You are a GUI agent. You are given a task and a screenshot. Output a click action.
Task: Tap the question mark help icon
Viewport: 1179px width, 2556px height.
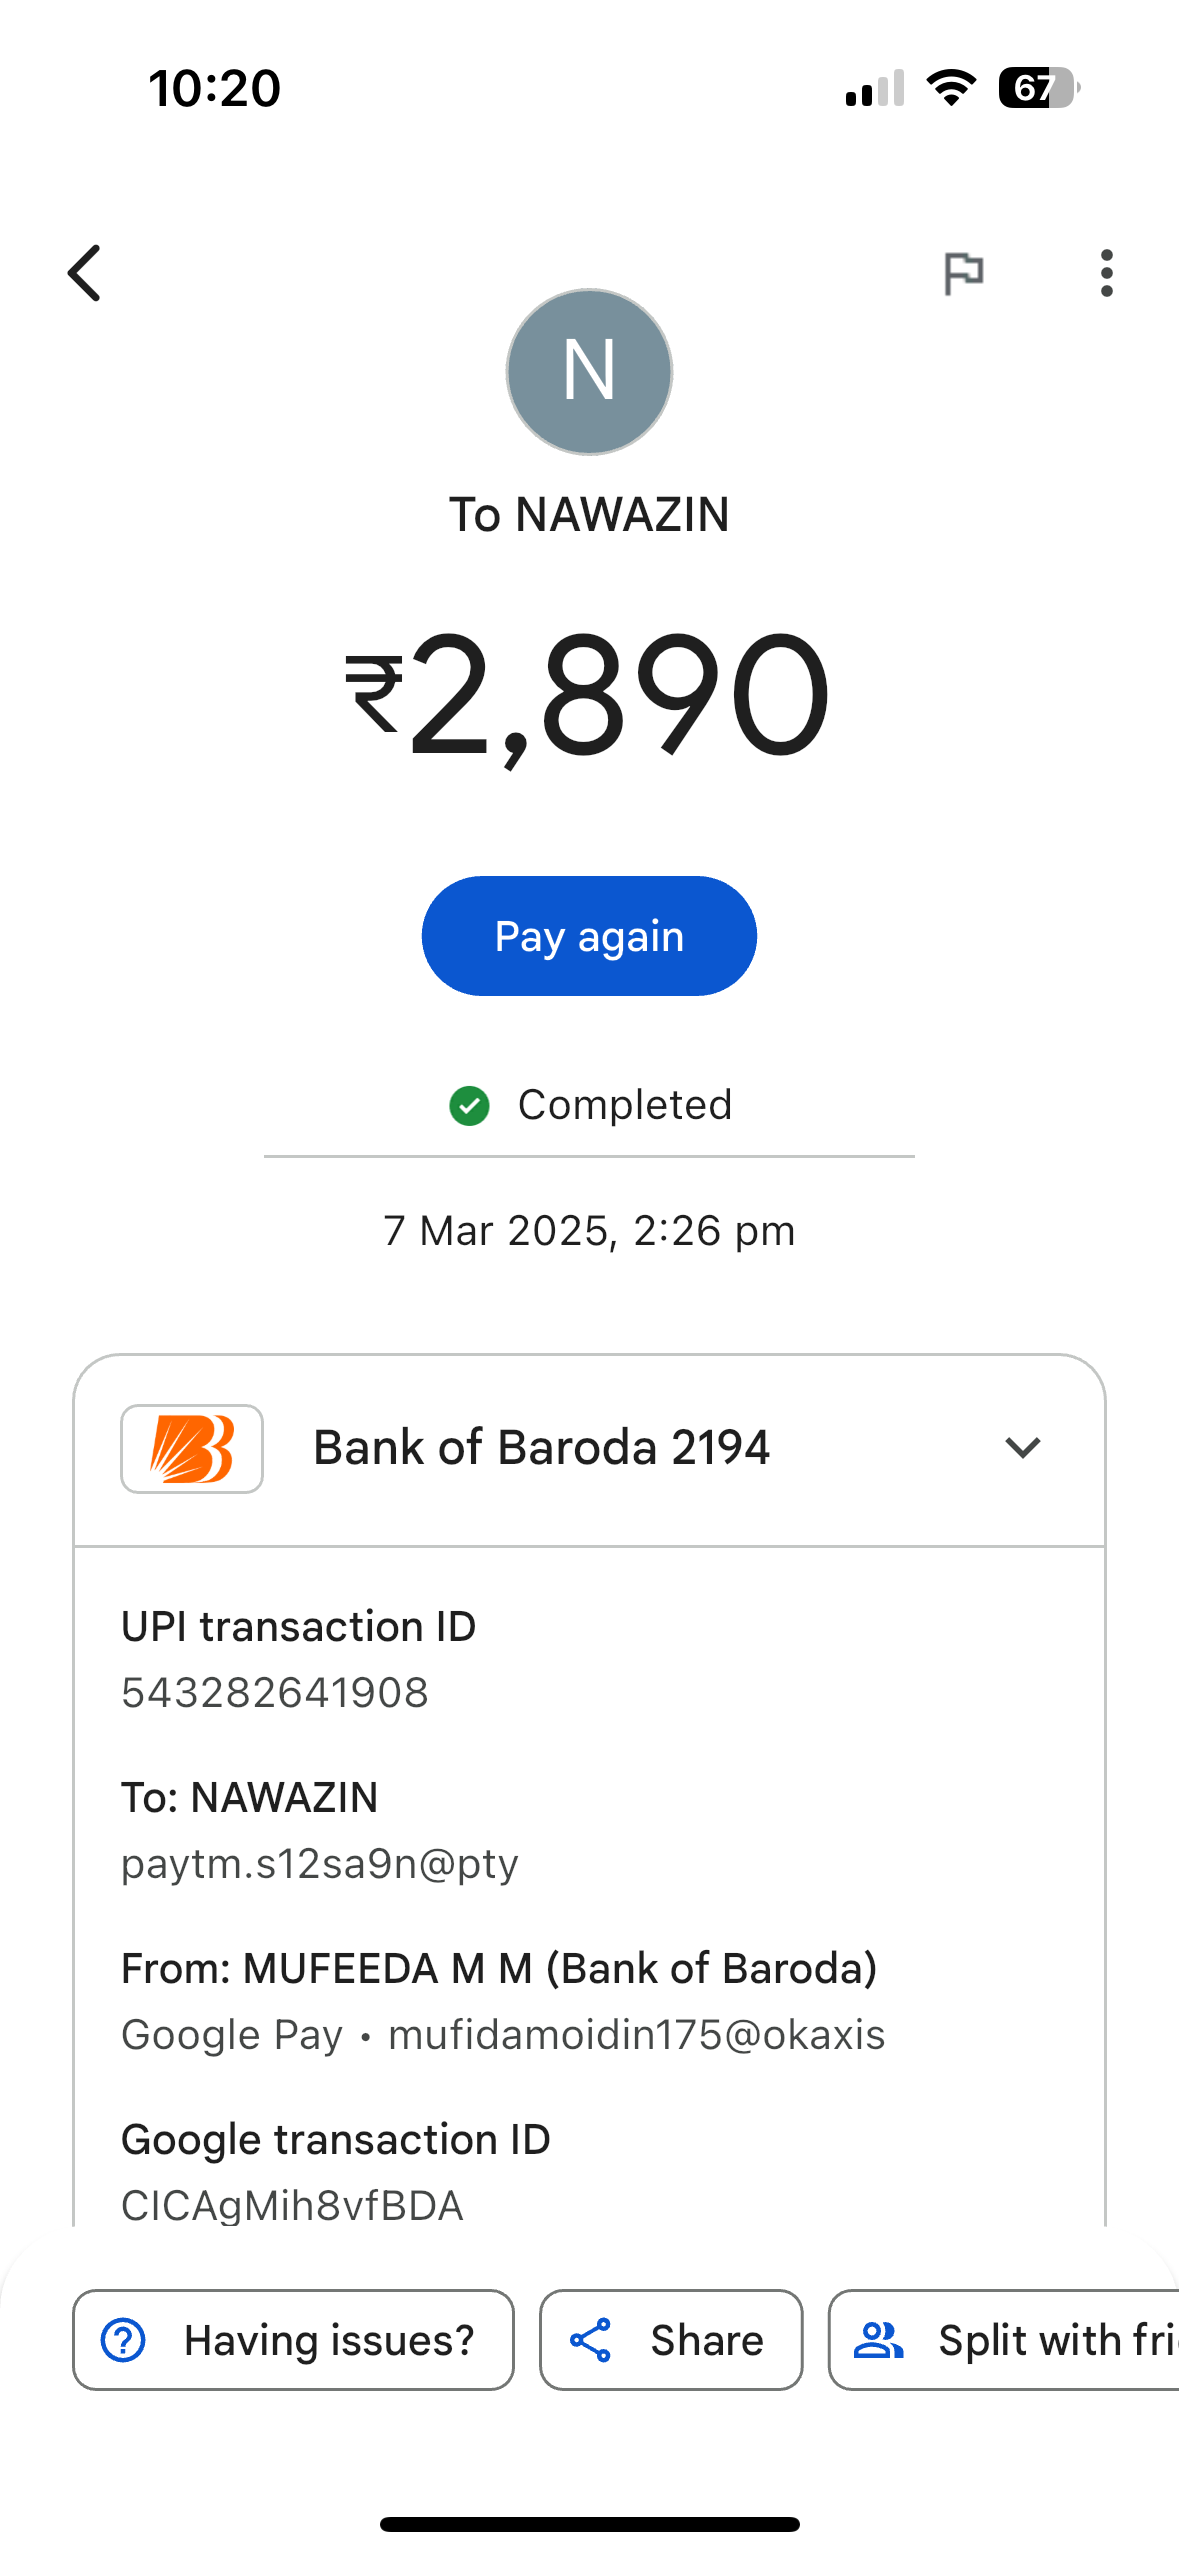point(124,2340)
